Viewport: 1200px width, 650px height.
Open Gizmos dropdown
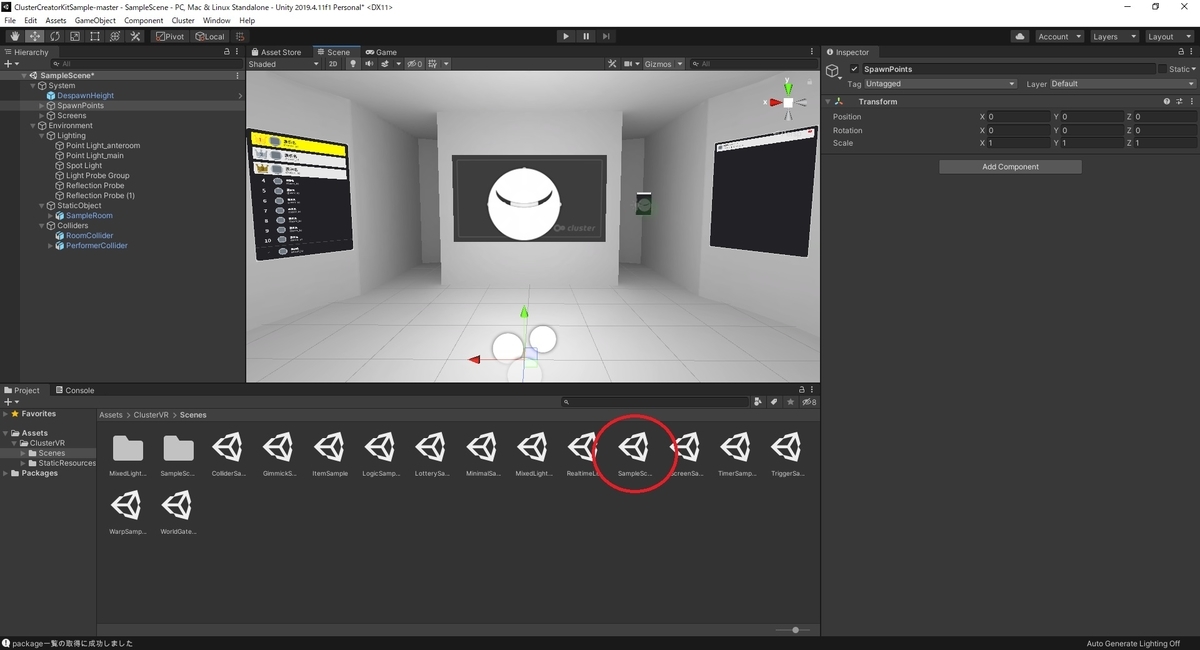point(663,64)
